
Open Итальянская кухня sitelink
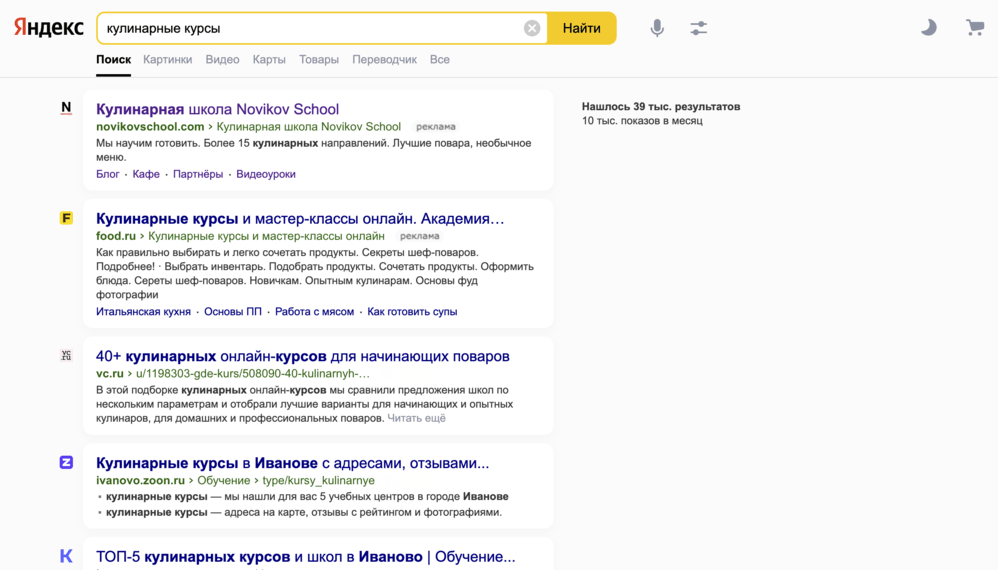(x=143, y=312)
